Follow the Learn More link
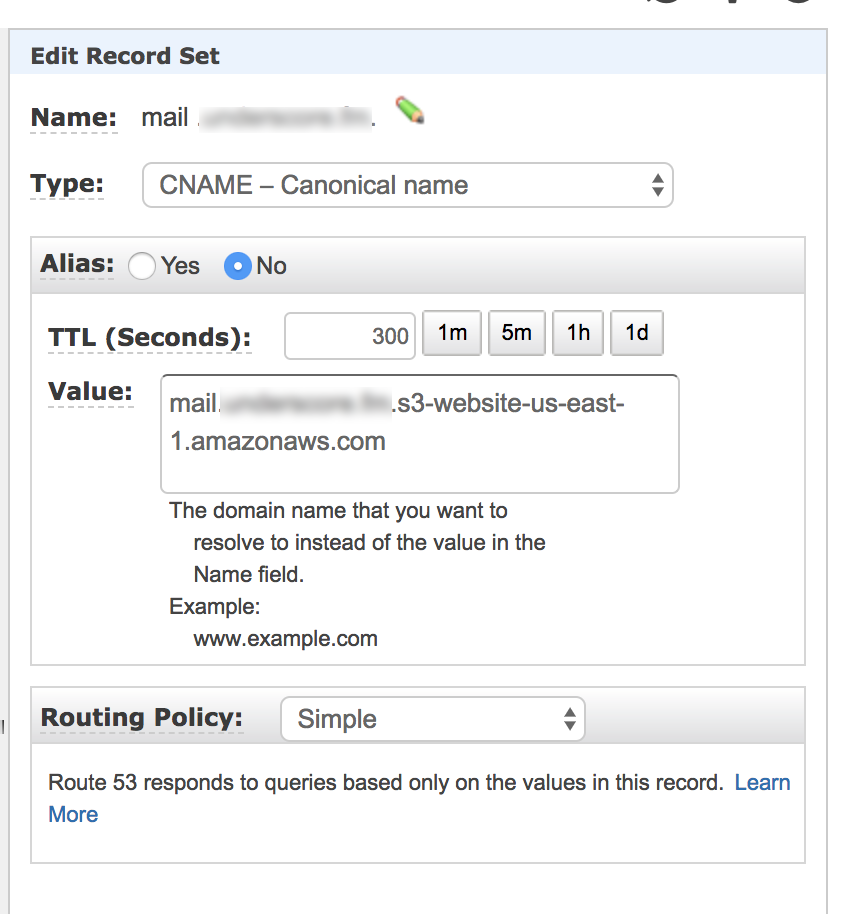848x914 pixels. 762,782
